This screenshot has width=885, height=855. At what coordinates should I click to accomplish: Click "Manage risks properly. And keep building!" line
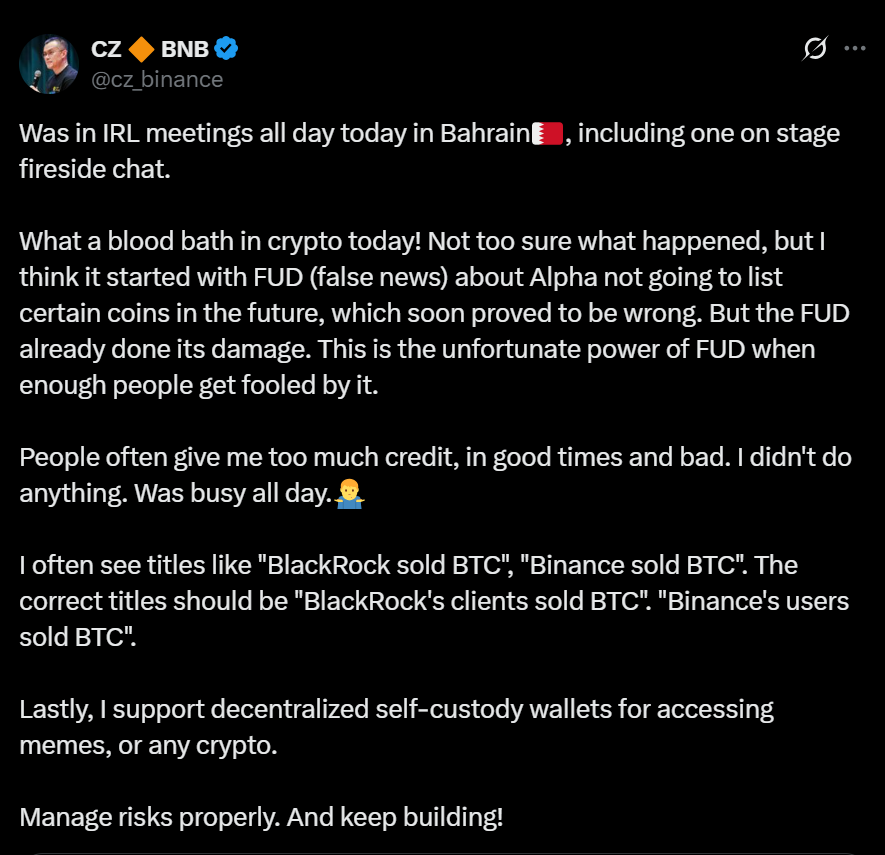click(261, 817)
